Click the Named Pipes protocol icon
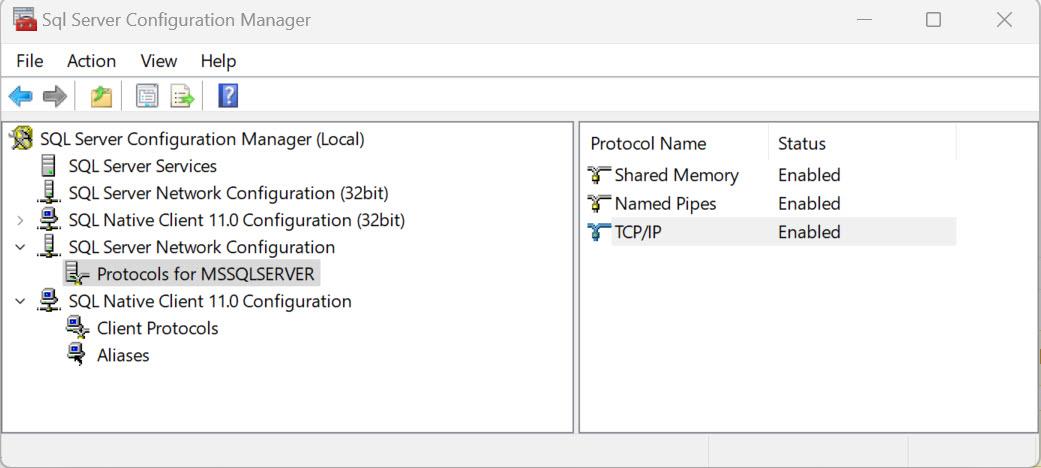The width and height of the screenshot is (1041, 468). tap(599, 204)
